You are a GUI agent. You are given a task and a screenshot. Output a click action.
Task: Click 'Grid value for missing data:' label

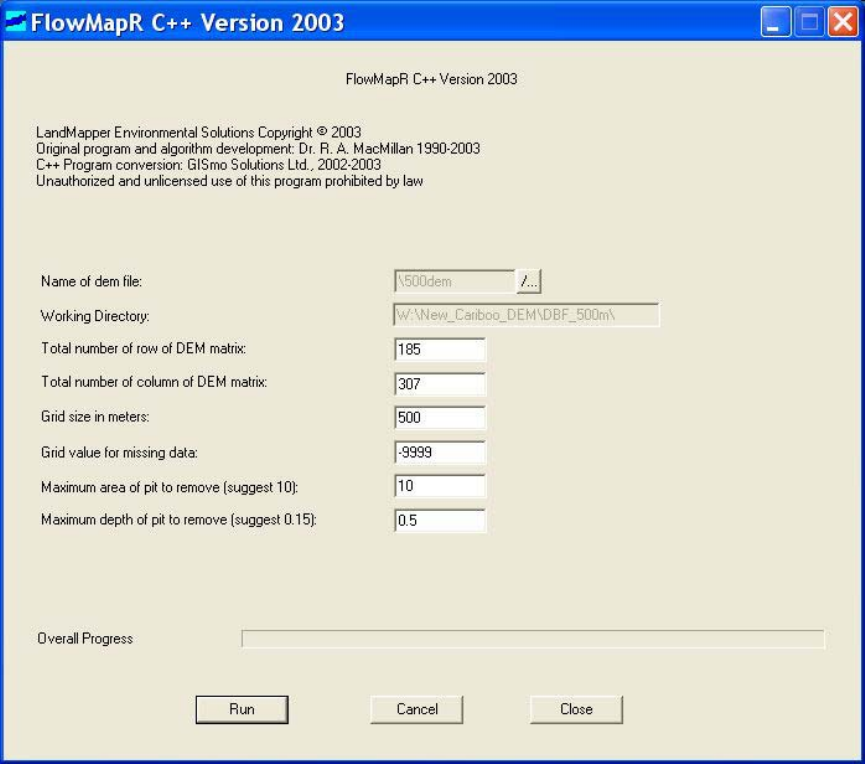pyautogui.click(x=119, y=453)
